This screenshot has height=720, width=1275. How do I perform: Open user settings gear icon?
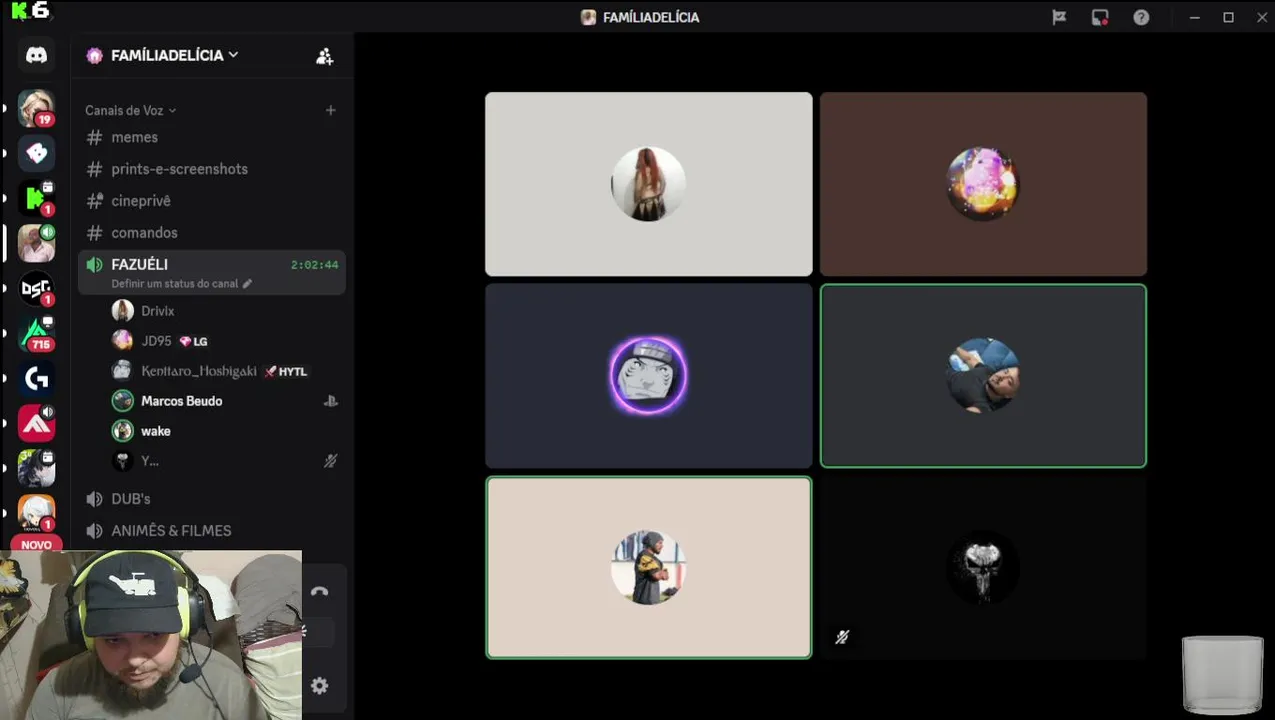click(319, 685)
